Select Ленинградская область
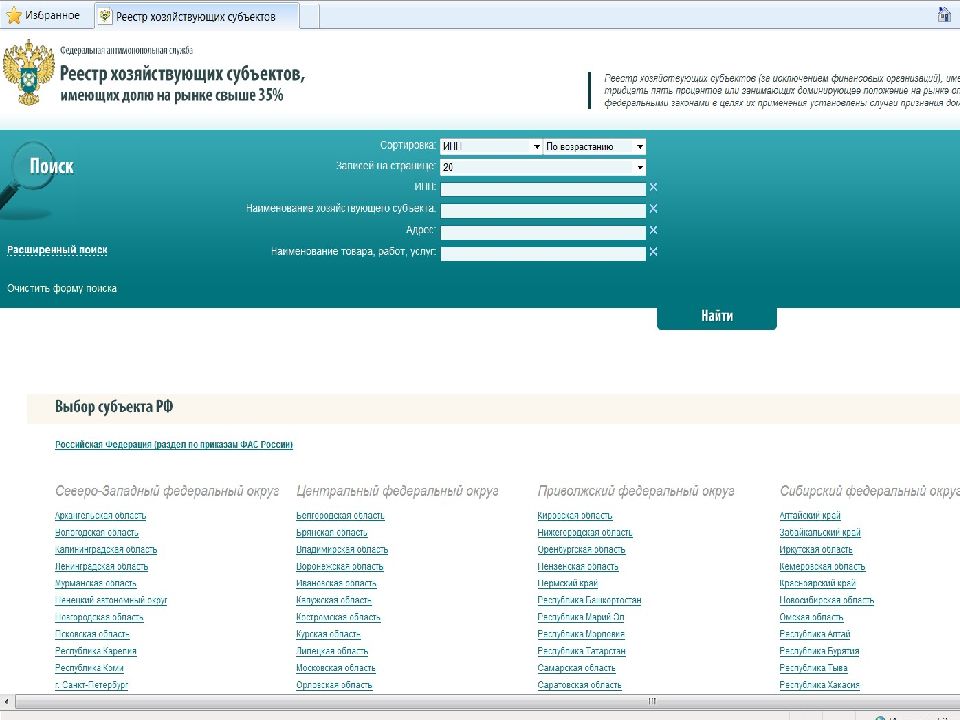This screenshot has width=960, height=720. click(x=102, y=566)
